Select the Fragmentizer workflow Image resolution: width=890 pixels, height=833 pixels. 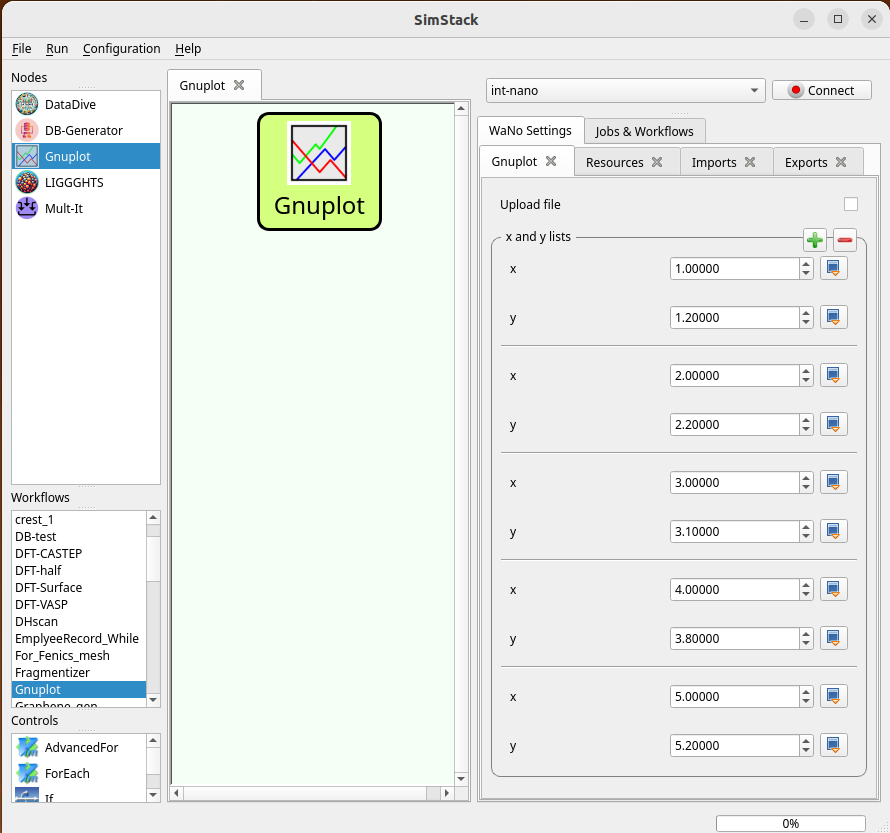coord(79,673)
